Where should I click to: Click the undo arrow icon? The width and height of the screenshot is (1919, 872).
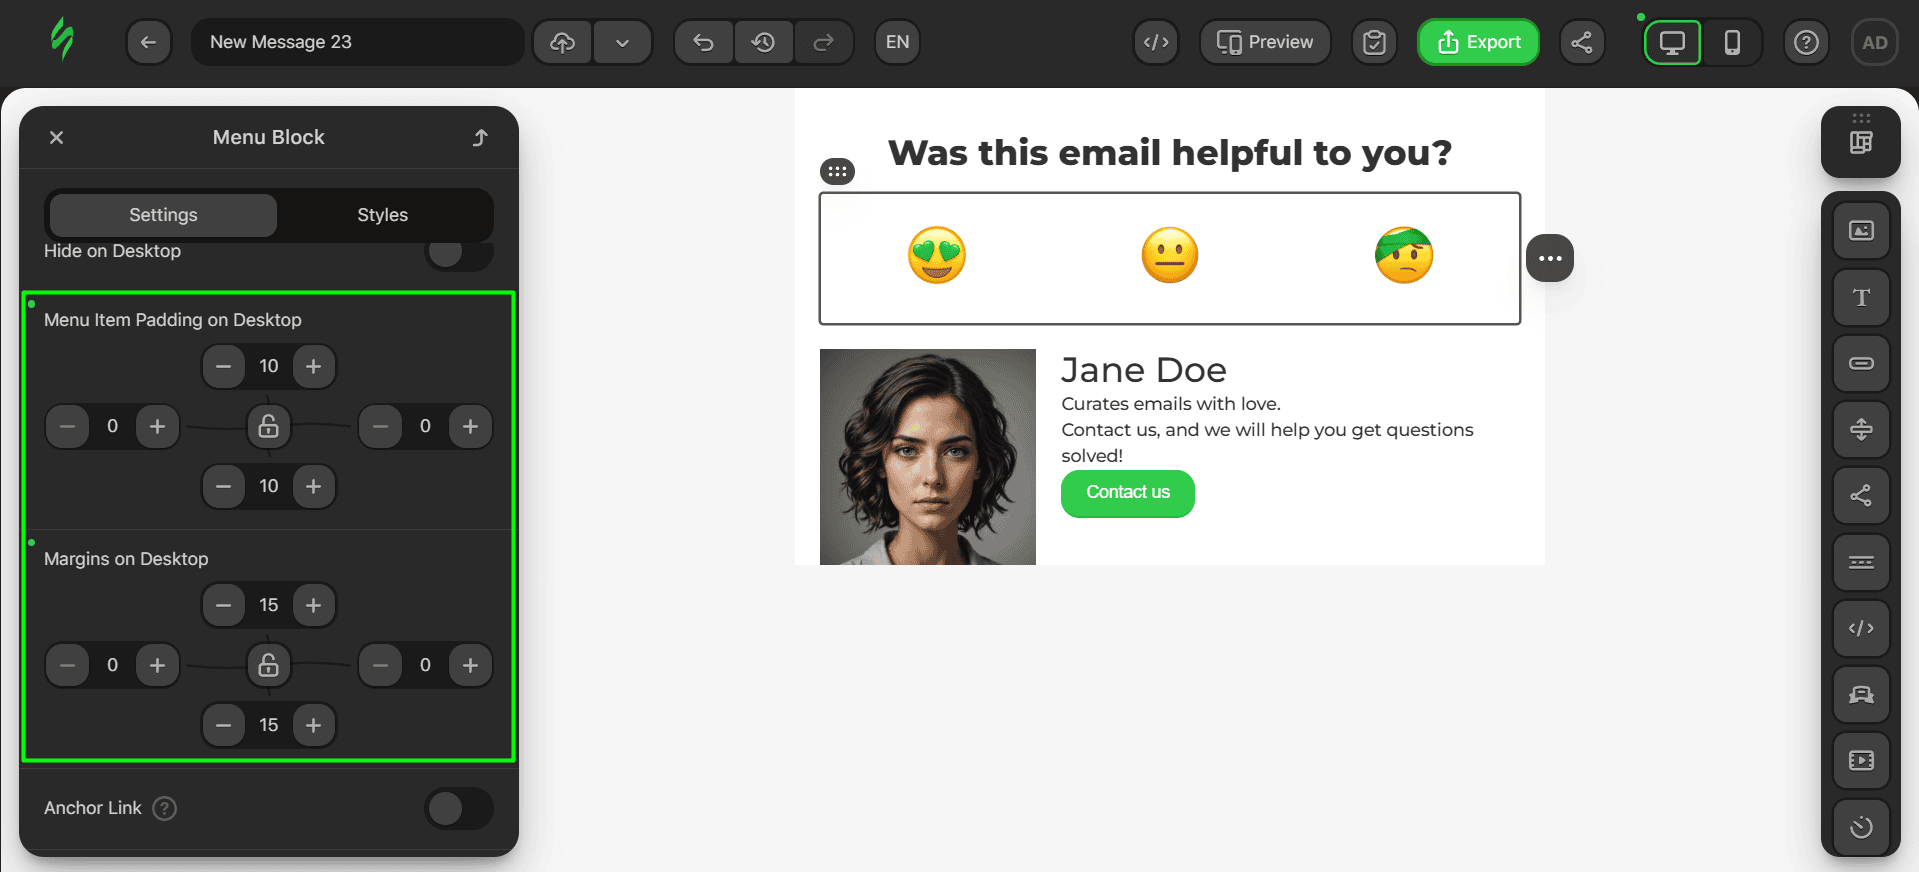click(703, 42)
